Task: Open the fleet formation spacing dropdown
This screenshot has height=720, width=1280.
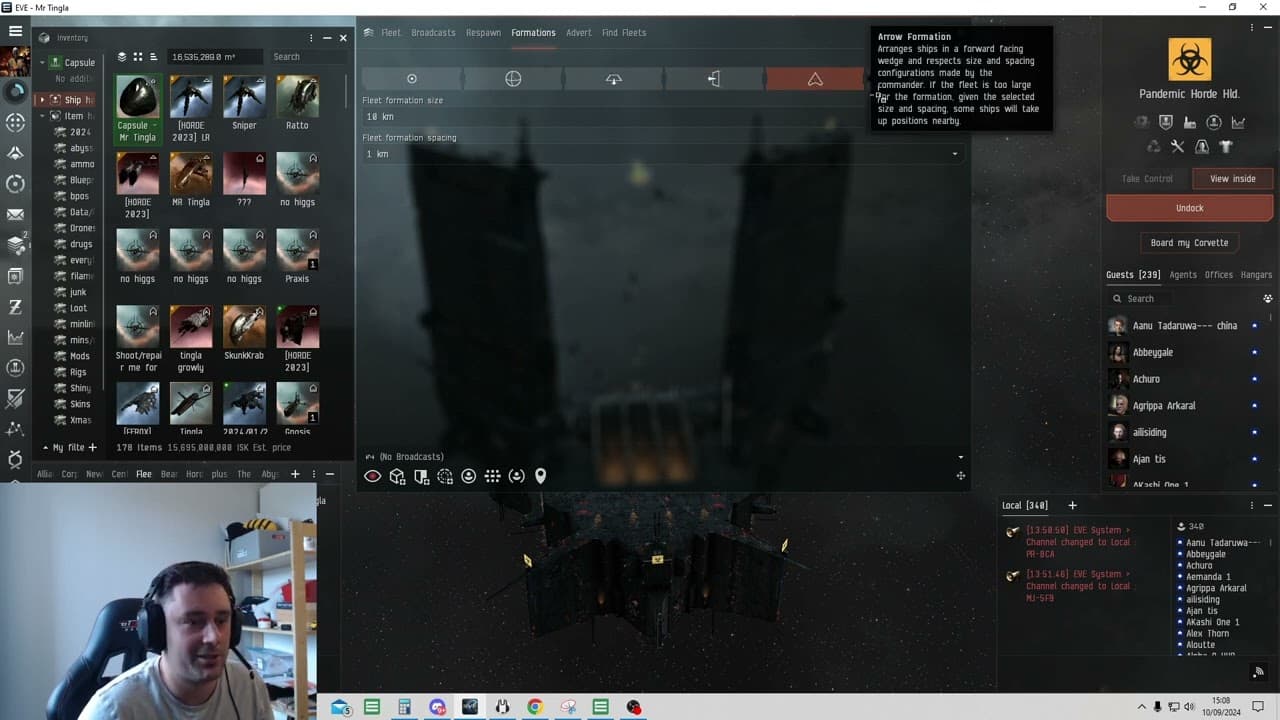Action: click(662, 154)
